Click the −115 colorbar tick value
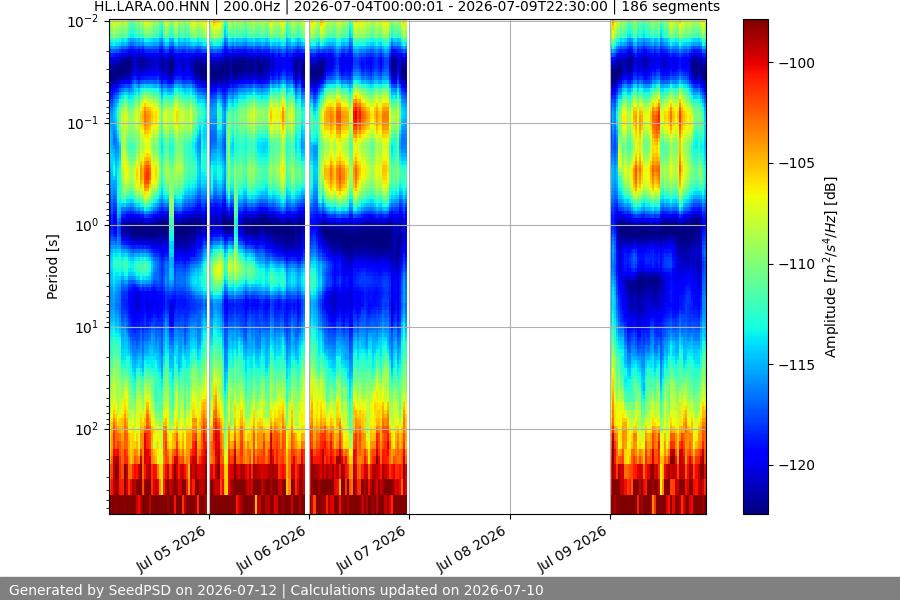 [x=797, y=365]
